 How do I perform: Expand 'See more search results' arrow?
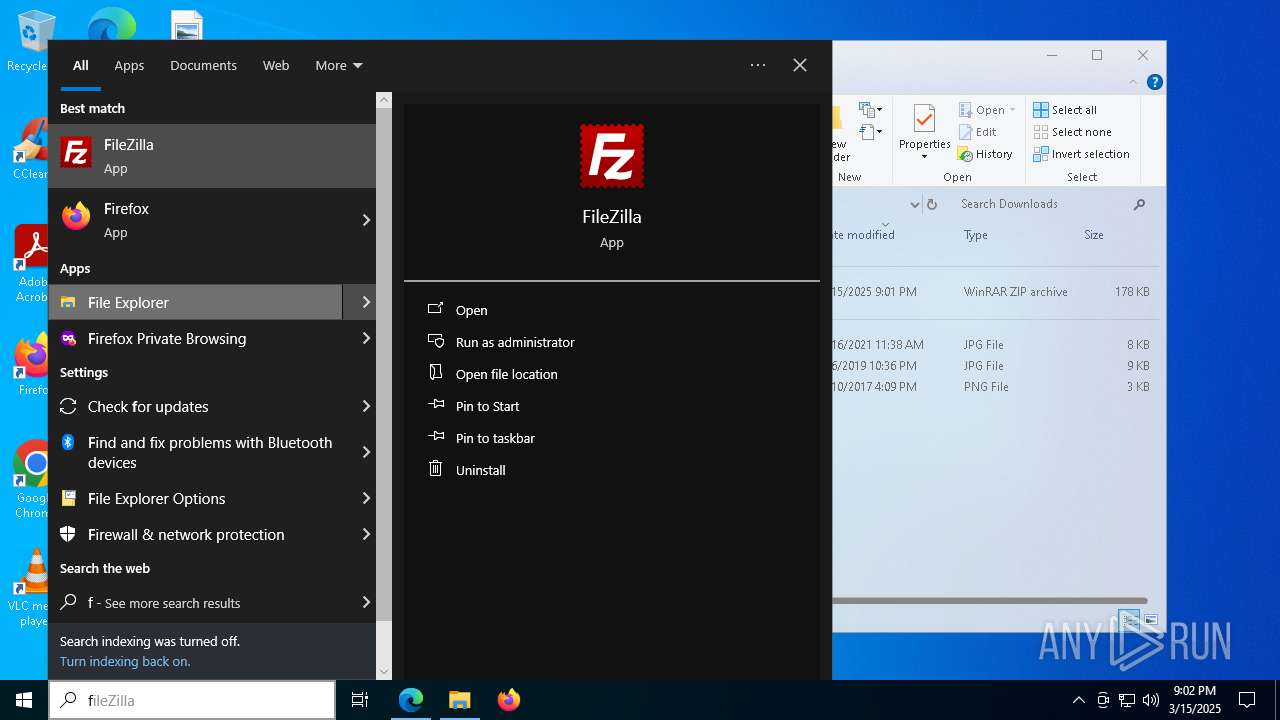366,602
